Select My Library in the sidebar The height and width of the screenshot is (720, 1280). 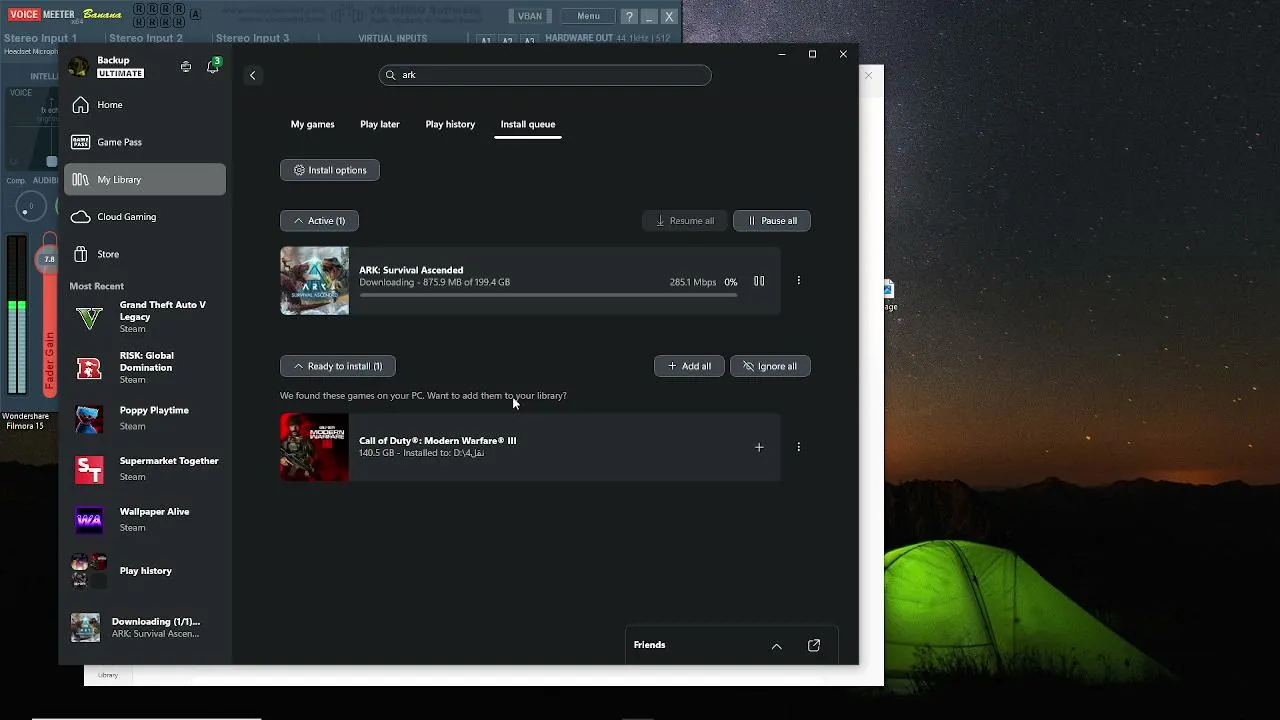pos(145,180)
